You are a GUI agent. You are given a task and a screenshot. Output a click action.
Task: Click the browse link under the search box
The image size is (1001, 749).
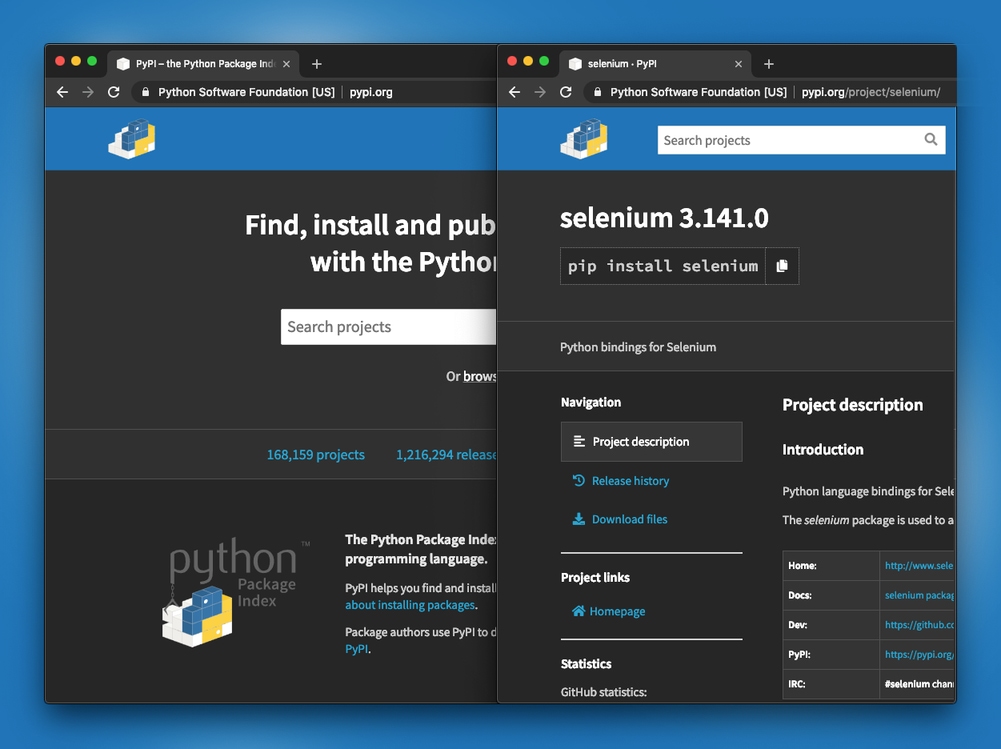click(479, 377)
